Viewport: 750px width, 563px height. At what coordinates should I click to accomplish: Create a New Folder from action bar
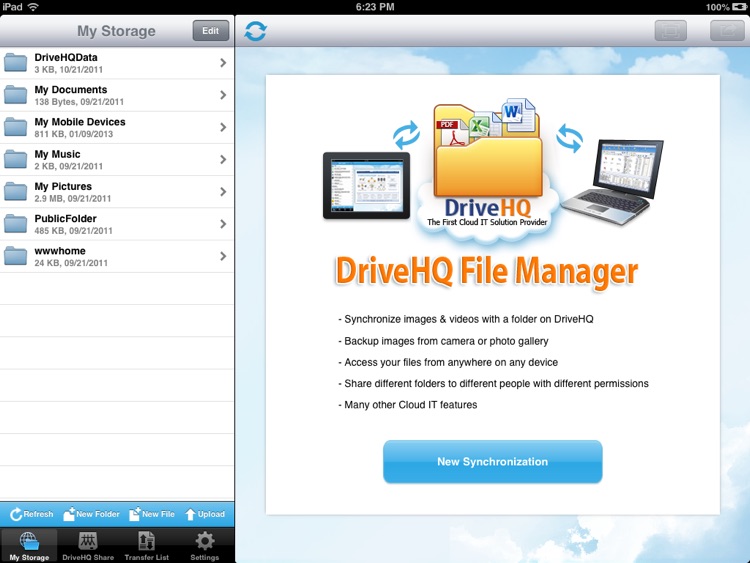(91, 514)
